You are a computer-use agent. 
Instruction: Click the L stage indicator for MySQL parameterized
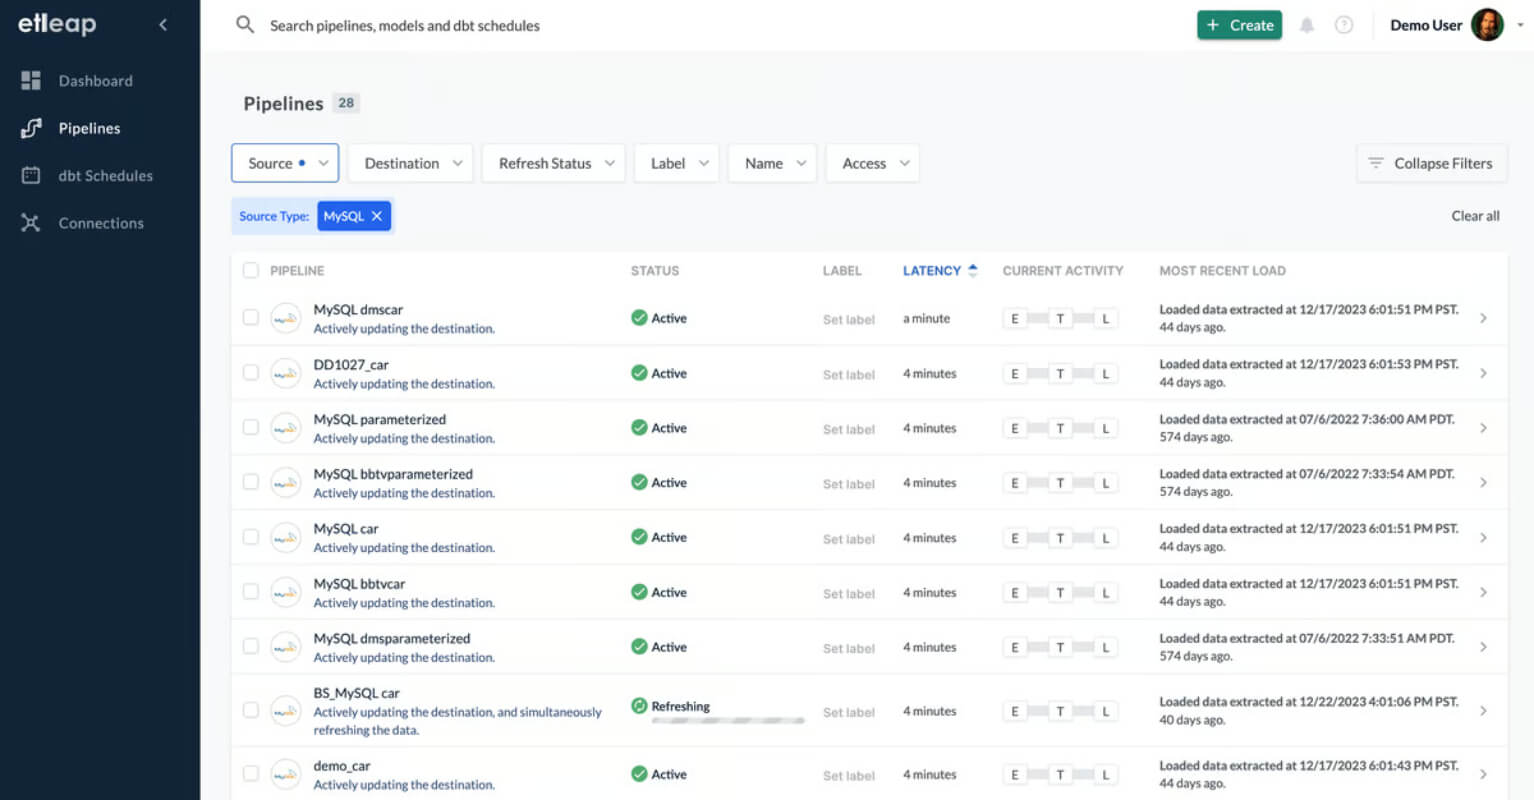(x=1105, y=428)
